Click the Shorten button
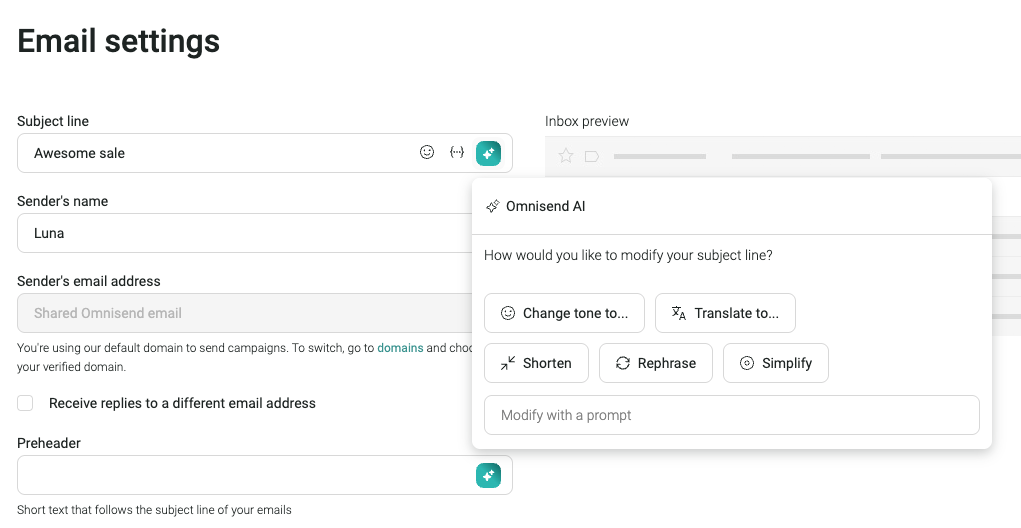Viewport: 1021px width, 528px height. click(537, 363)
